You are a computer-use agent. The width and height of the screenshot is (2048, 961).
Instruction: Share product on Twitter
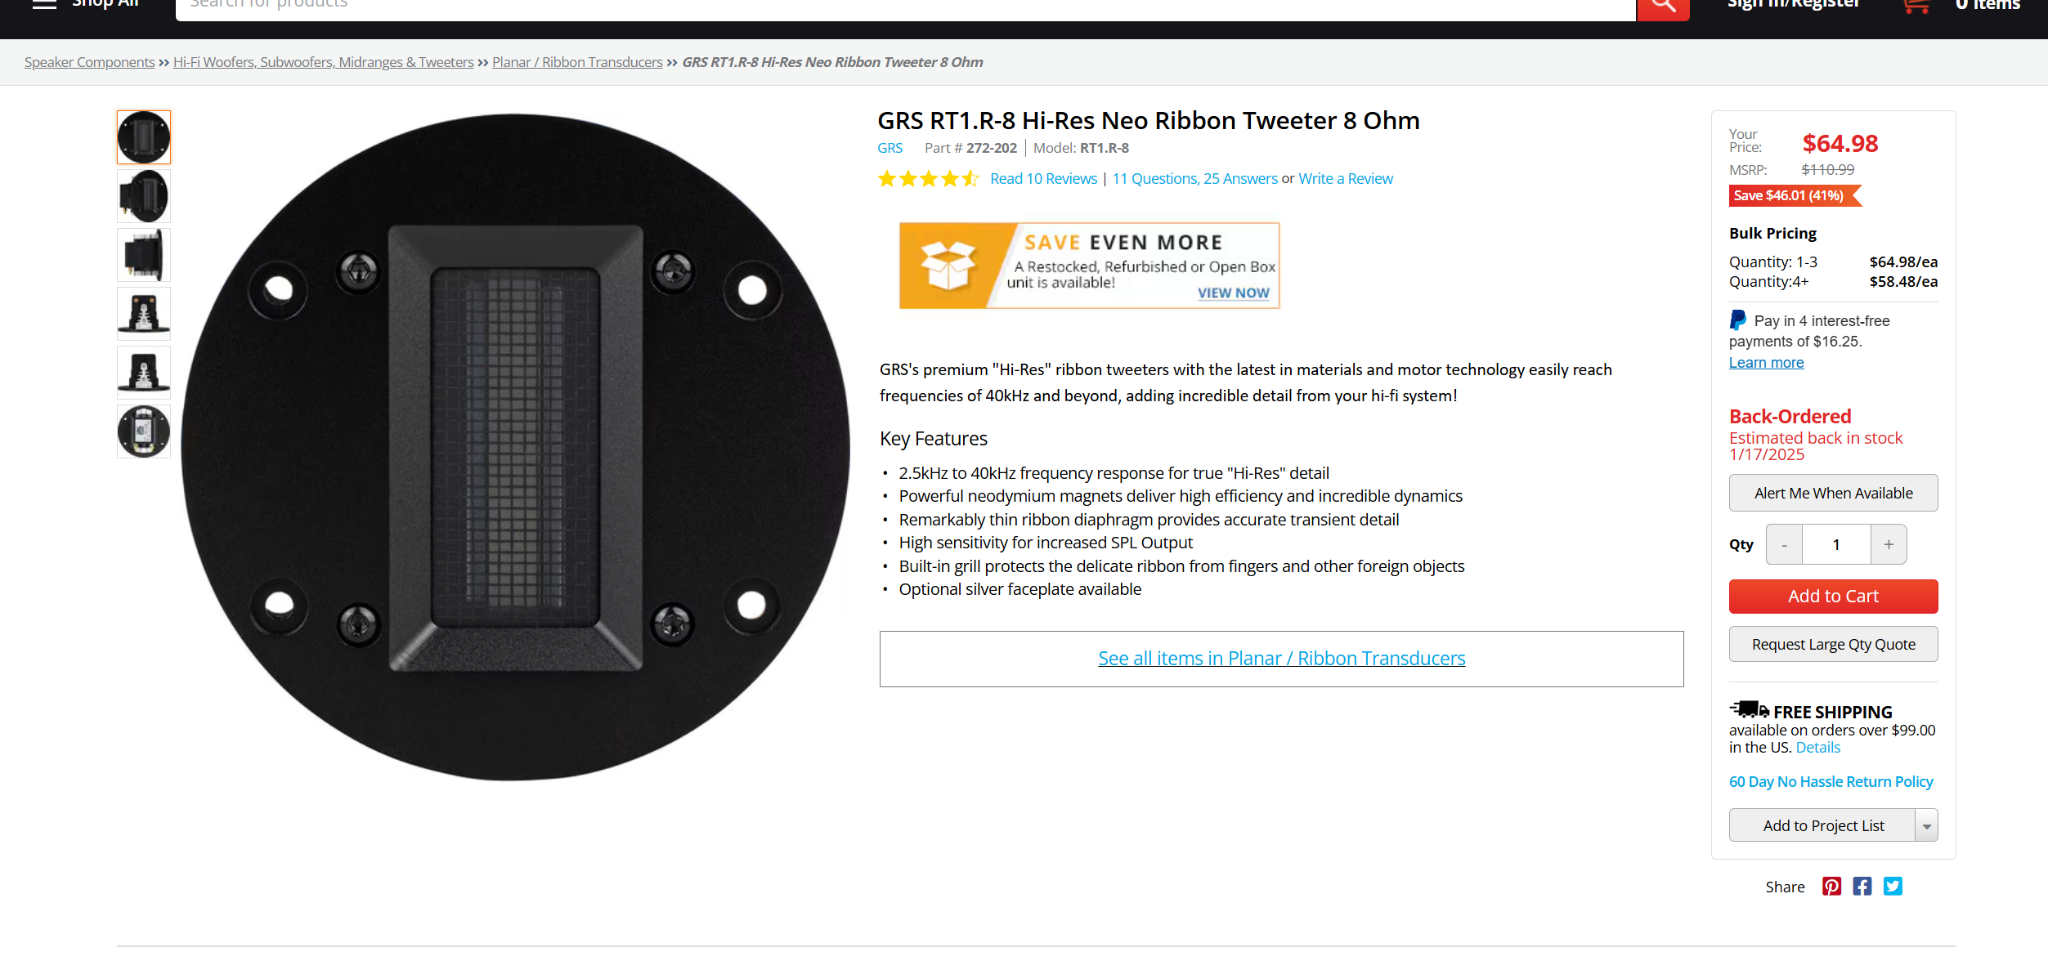coord(1893,886)
